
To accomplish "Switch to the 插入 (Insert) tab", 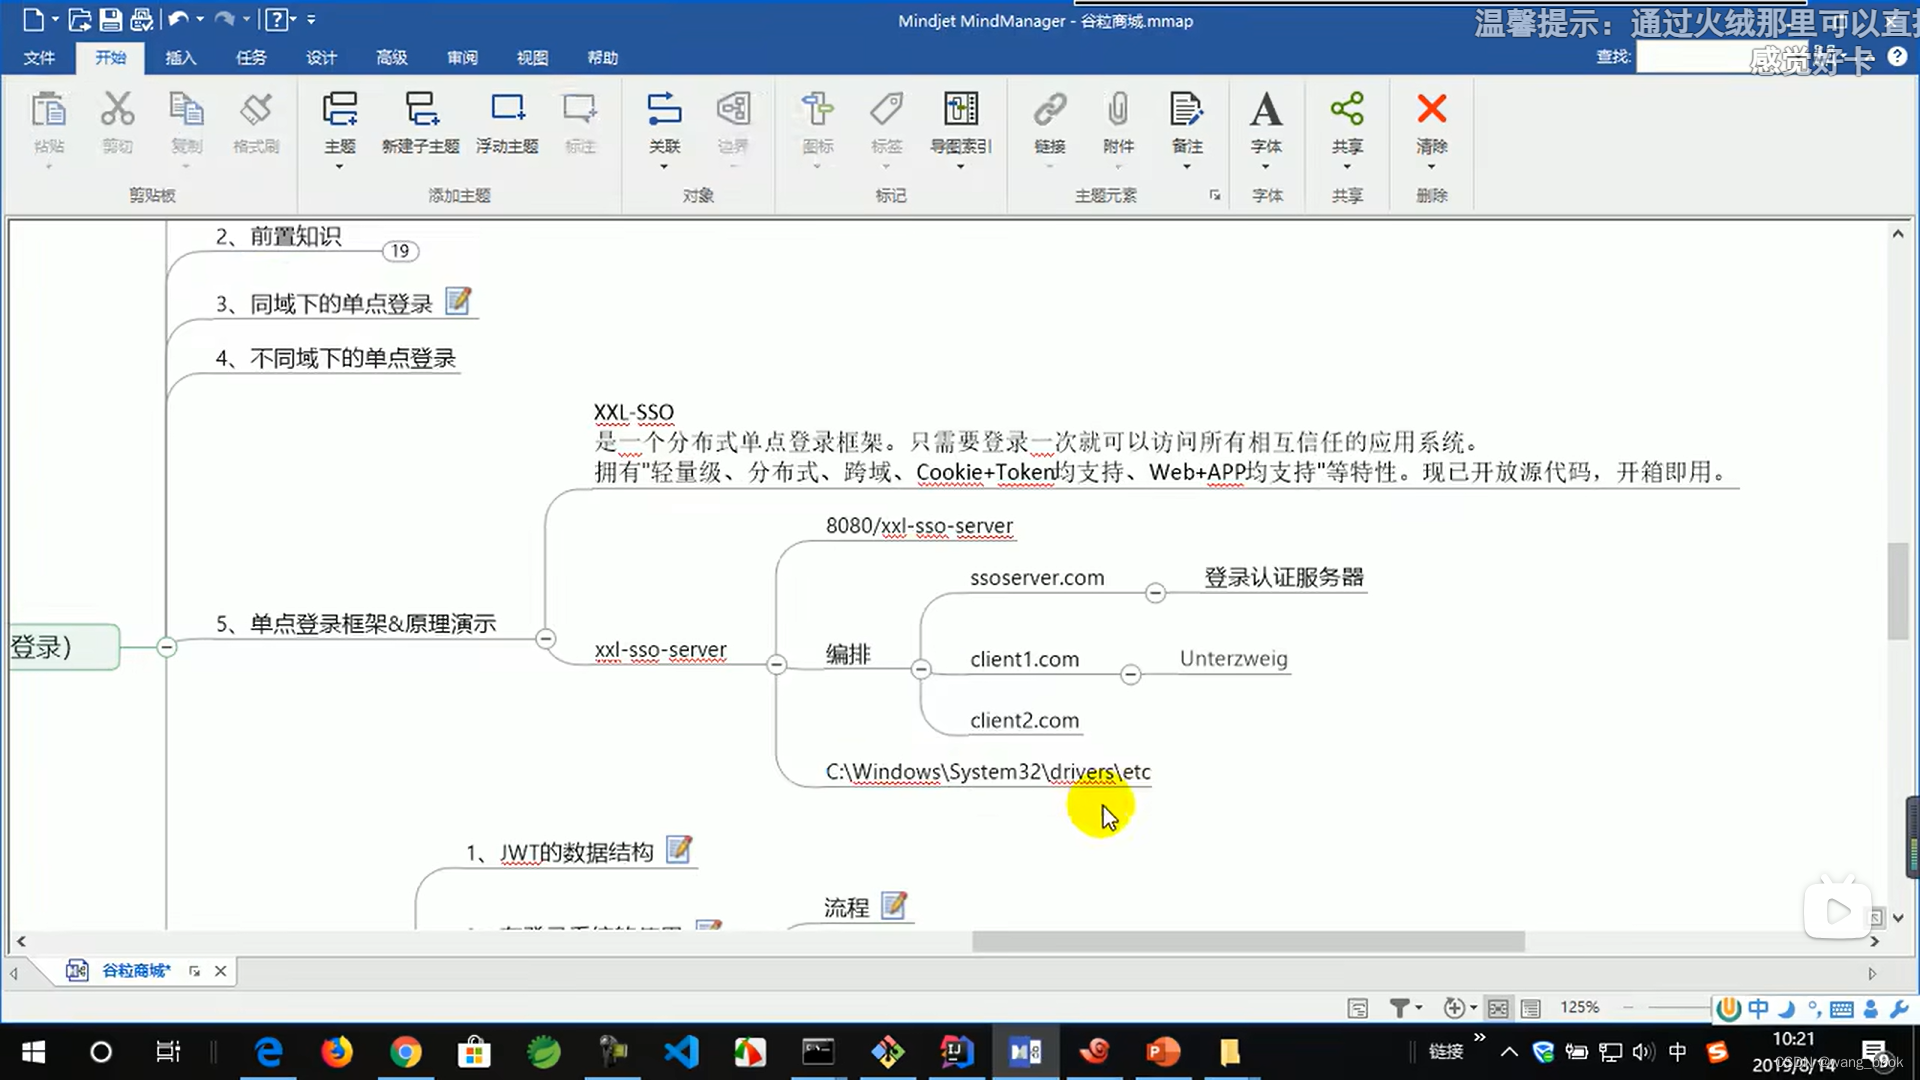I will (180, 57).
